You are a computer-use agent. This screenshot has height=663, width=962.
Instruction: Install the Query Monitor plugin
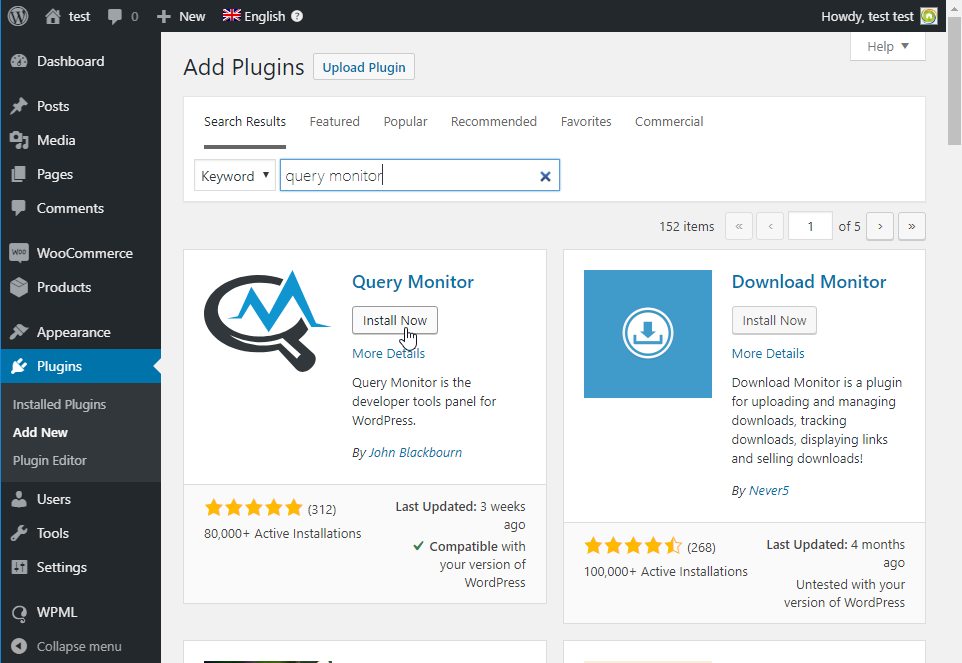tap(394, 320)
